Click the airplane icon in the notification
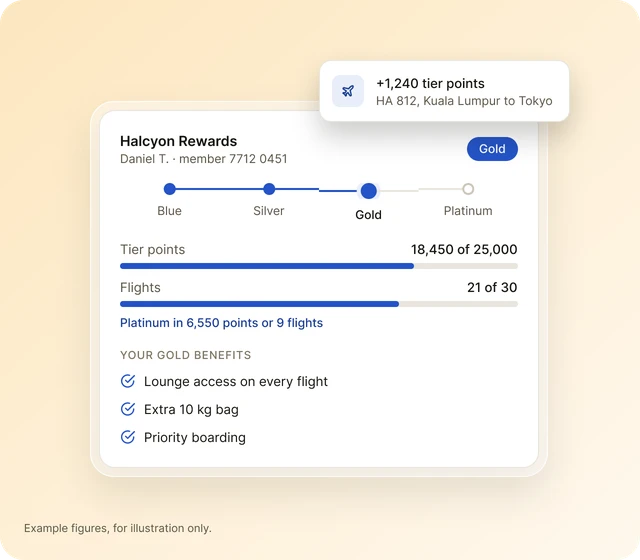Viewport: 640px width, 560px height. click(348, 91)
